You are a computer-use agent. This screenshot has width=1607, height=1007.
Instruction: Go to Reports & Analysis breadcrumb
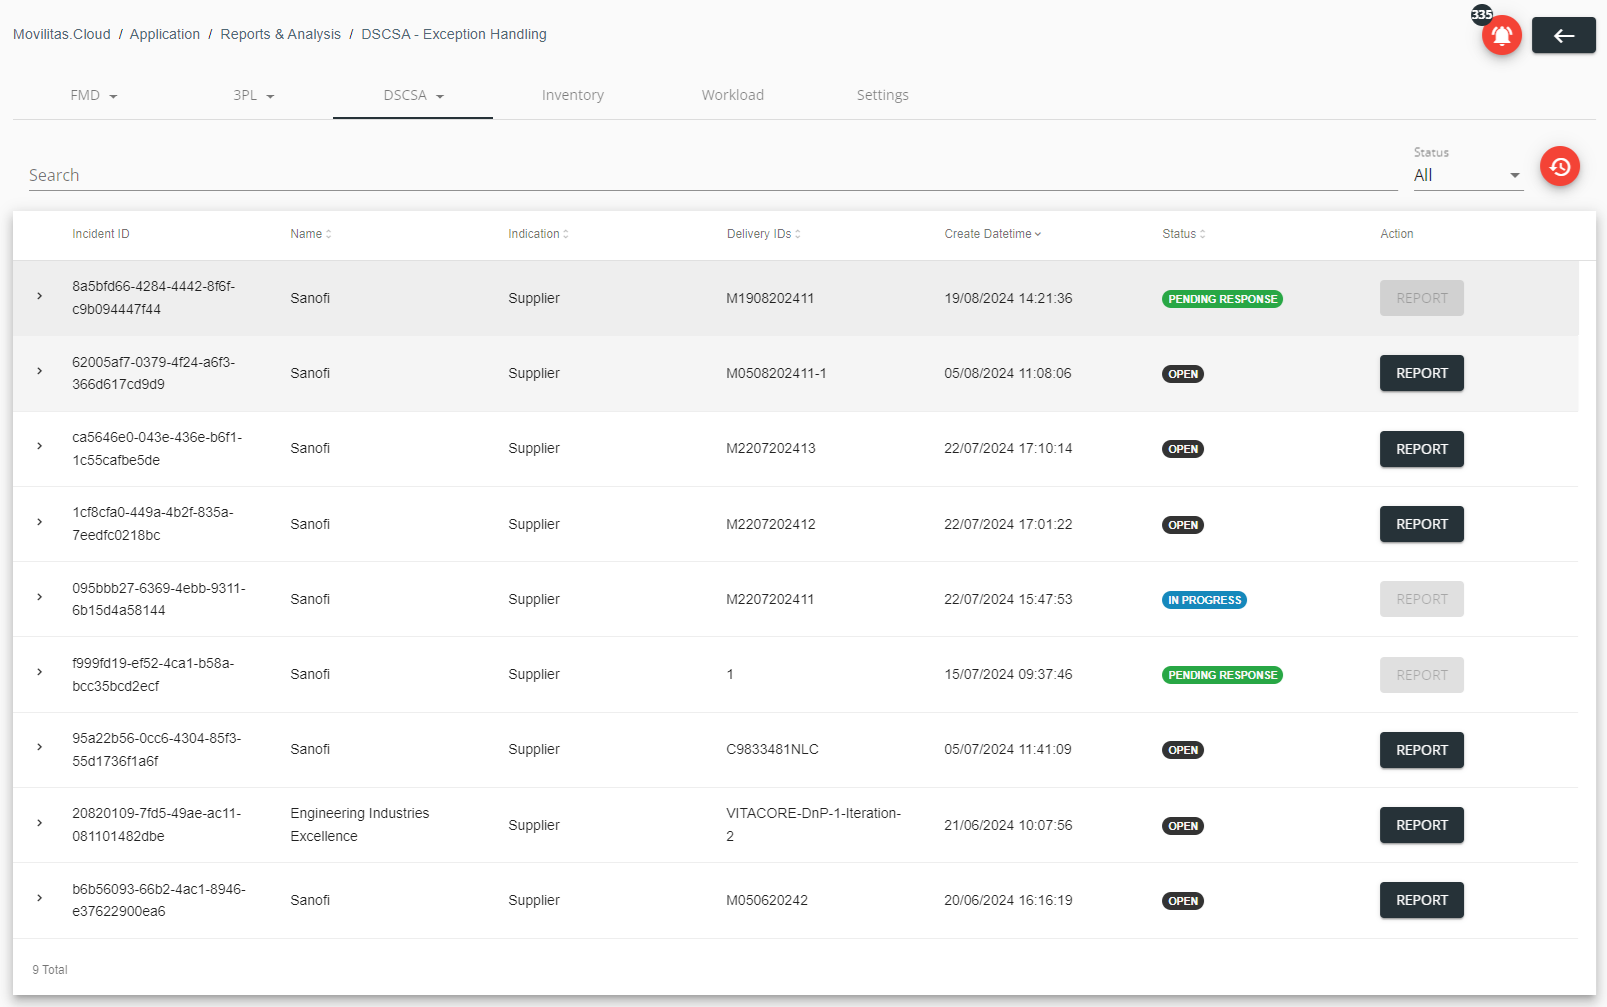point(280,34)
